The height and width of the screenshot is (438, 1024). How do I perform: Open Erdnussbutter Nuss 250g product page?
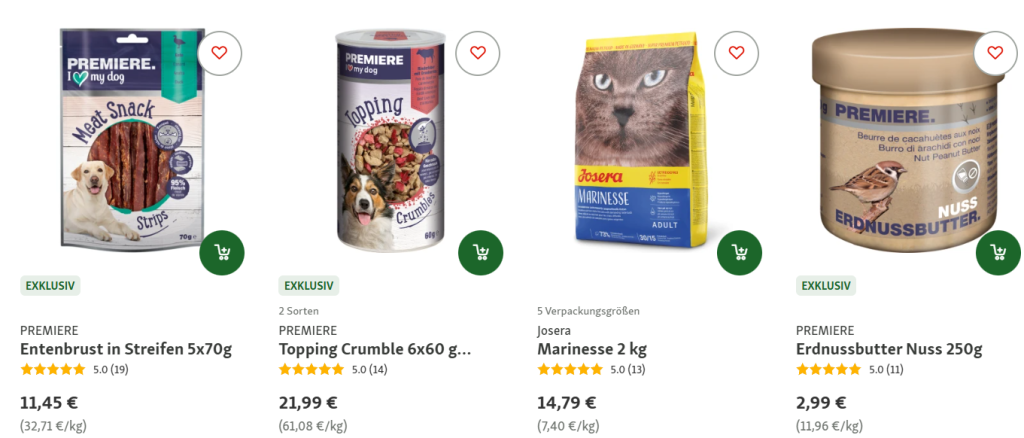pyautogui.click(x=889, y=349)
